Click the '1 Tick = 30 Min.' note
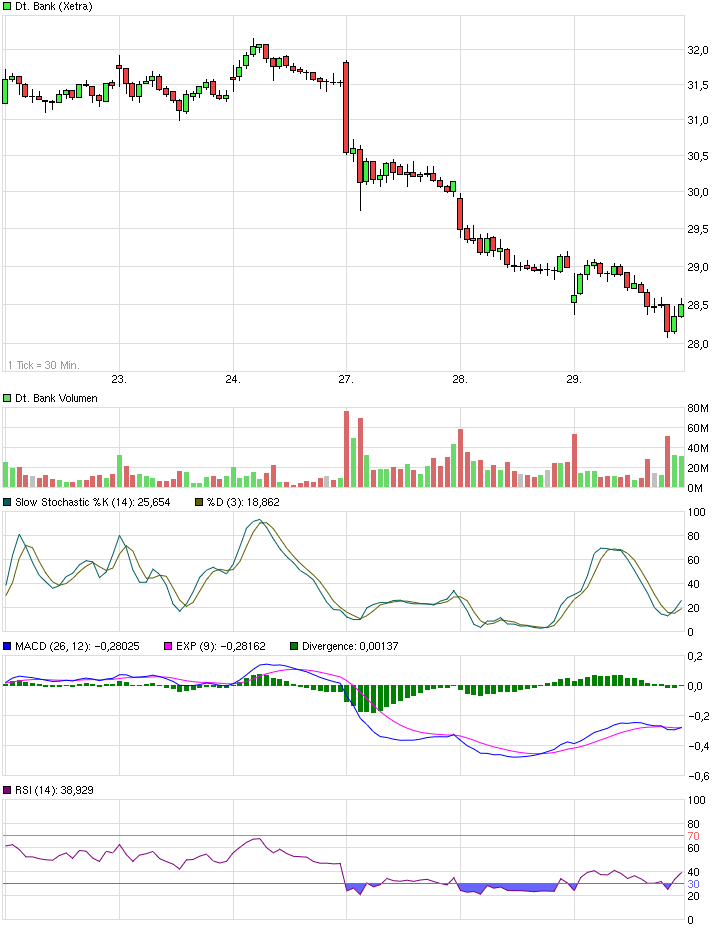Screen dimensions: 726x928 coord(44,365)
